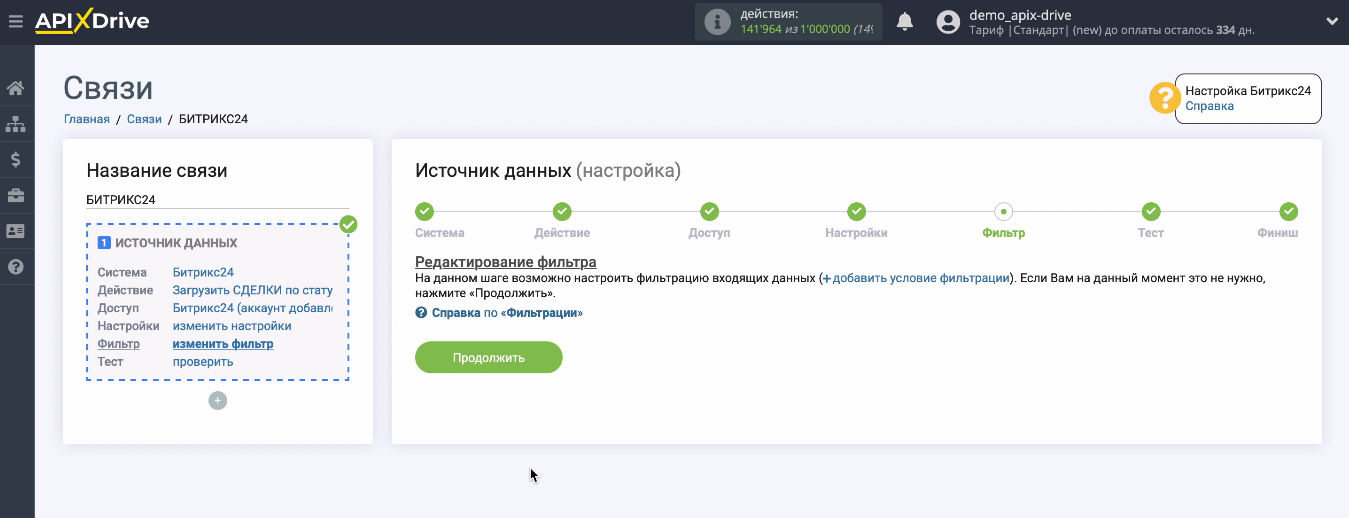Go to Связи breadcrumb

coord(144,119)
